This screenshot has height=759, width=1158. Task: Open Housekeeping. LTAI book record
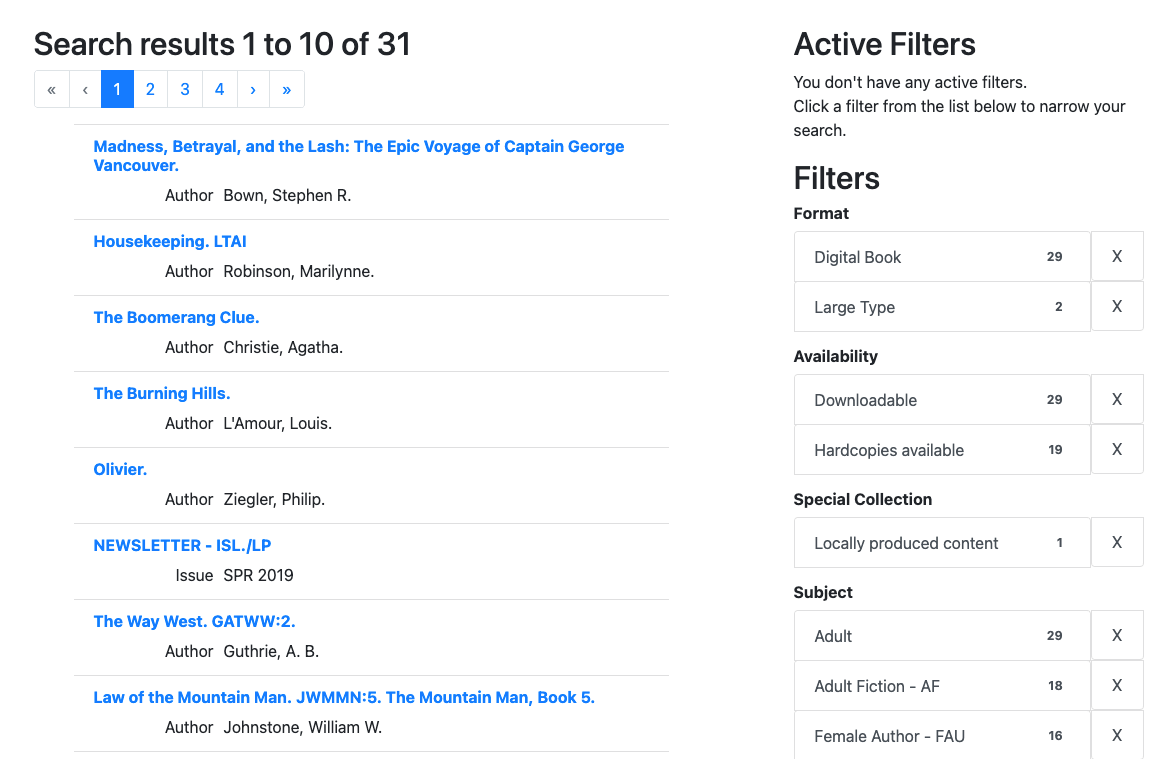(170, 242)
